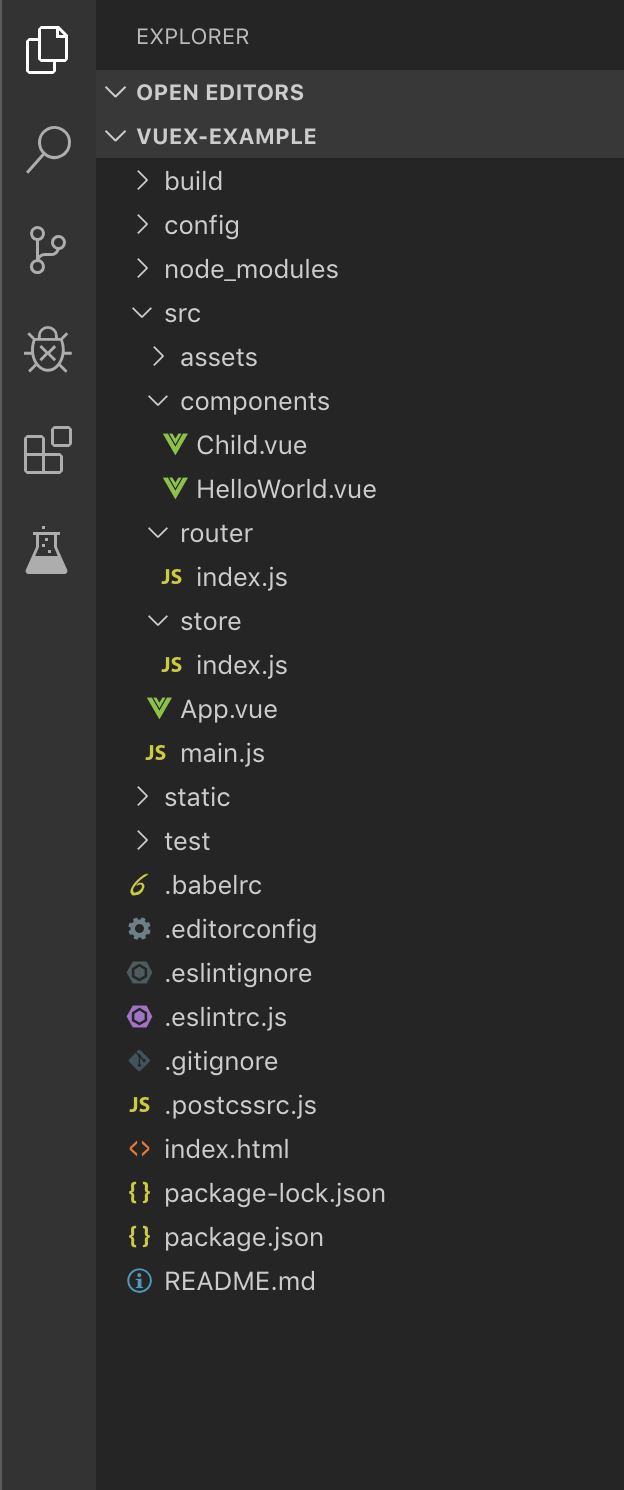Expand the build folder
This screenshot has height=1490, width=624.
click(x=193, y=181)
